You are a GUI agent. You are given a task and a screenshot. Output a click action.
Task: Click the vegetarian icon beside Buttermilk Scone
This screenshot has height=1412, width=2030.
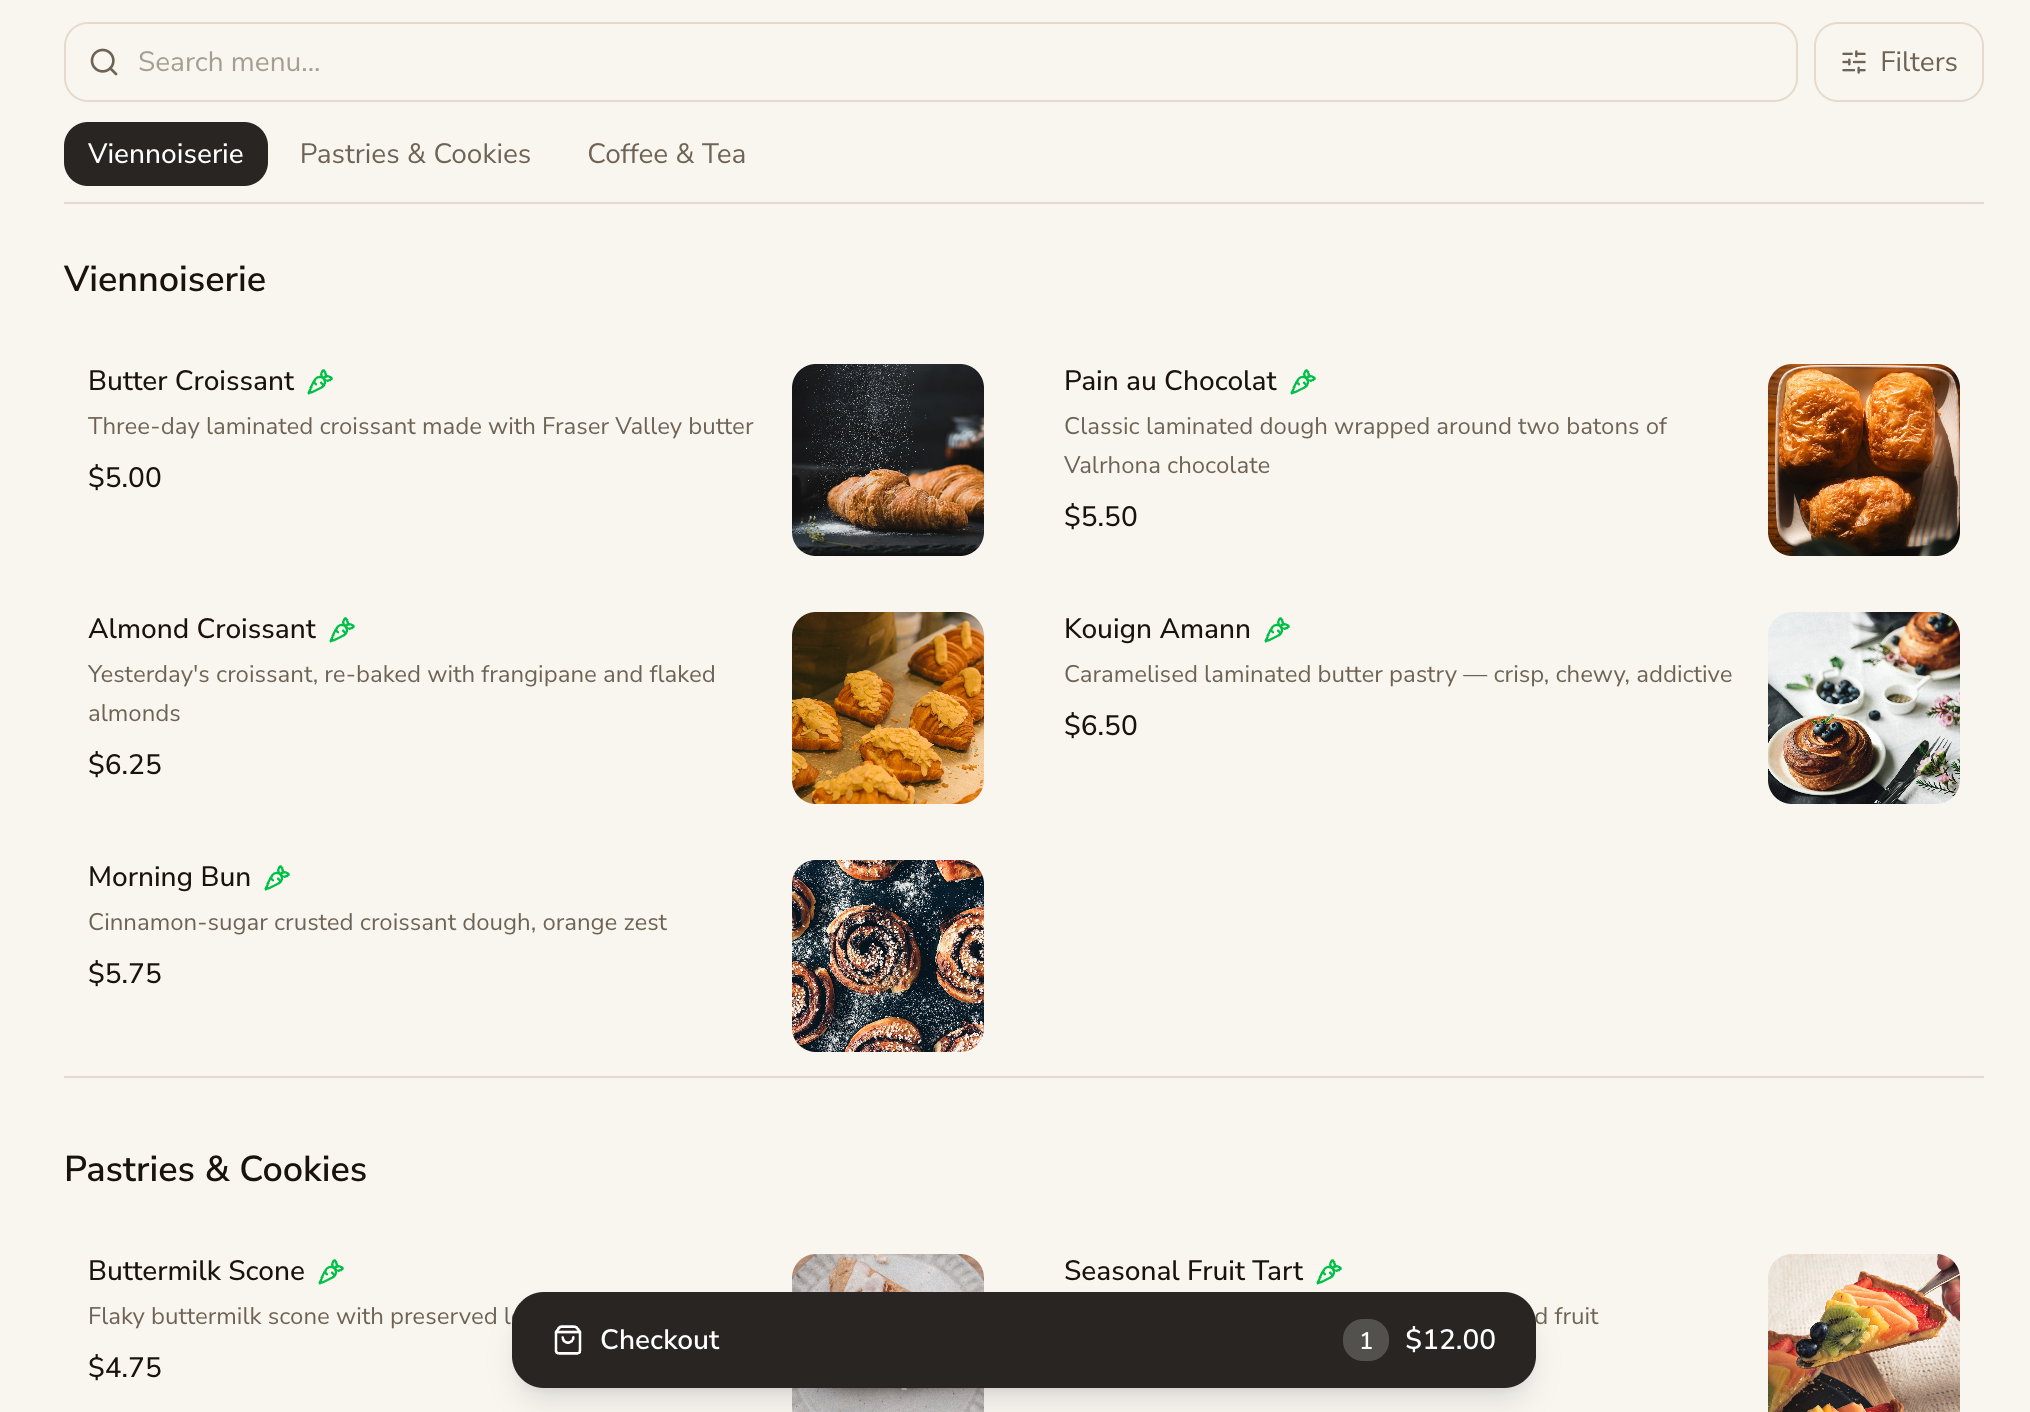[x=331, y=1271]
